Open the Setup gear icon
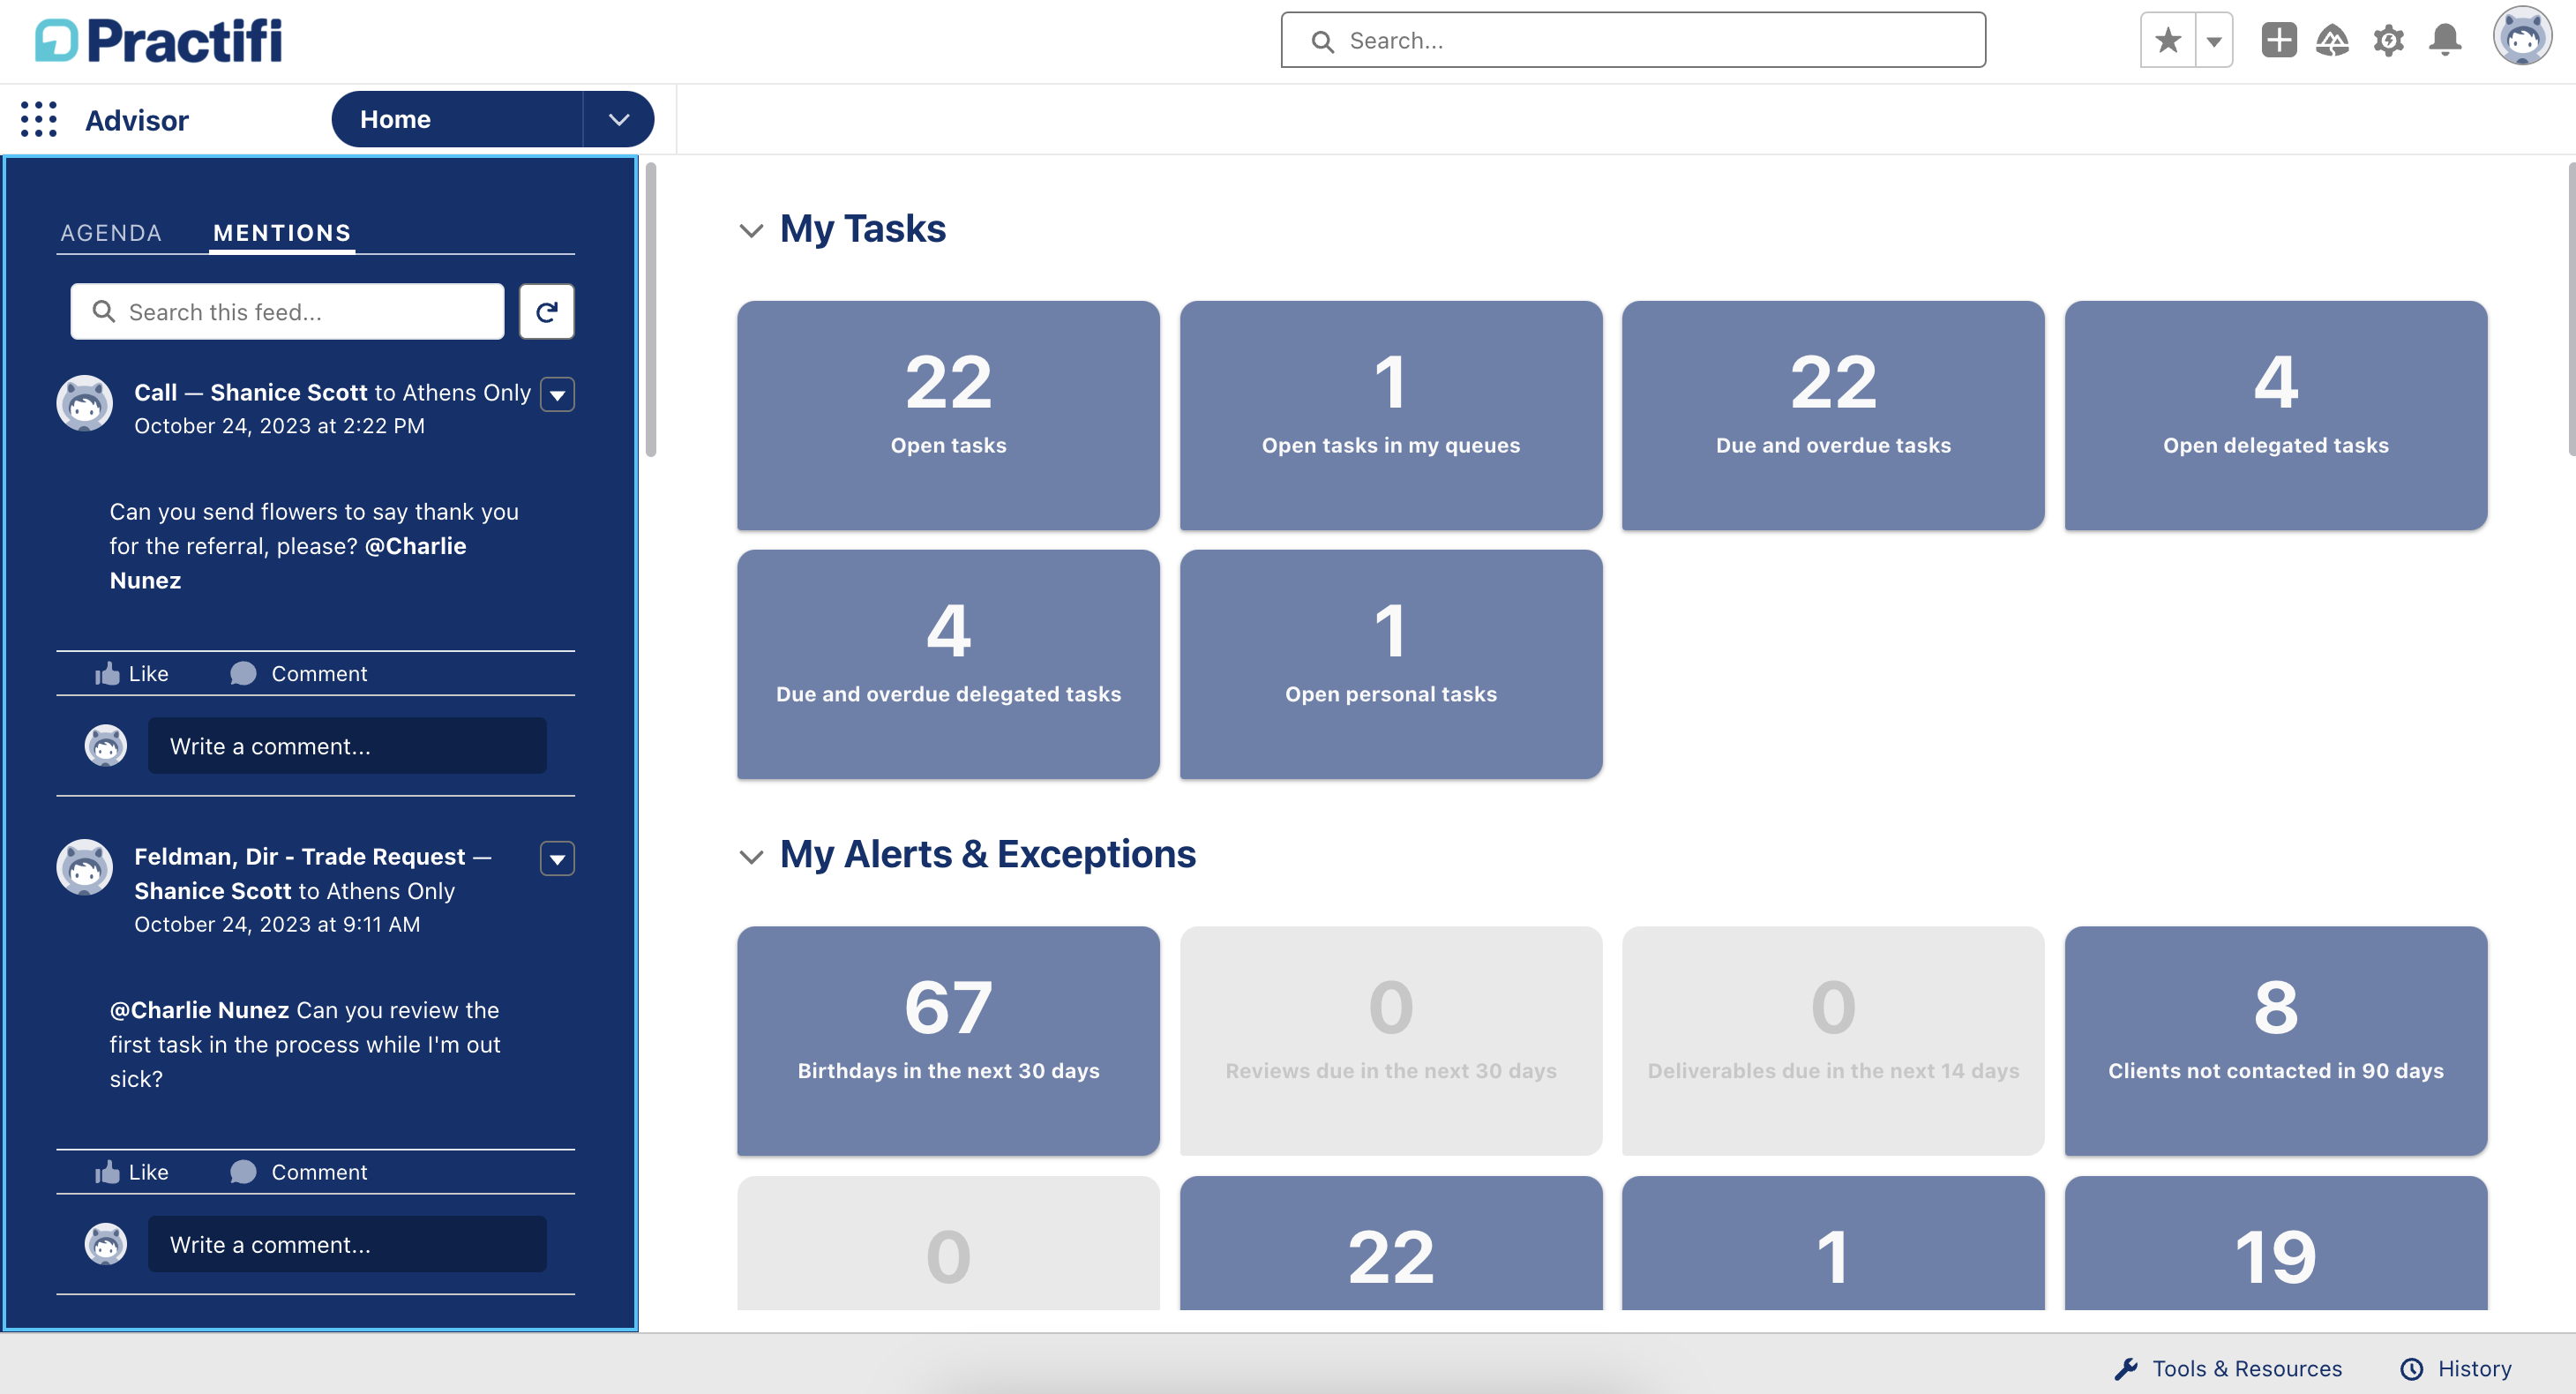 tap(2389, 40)
